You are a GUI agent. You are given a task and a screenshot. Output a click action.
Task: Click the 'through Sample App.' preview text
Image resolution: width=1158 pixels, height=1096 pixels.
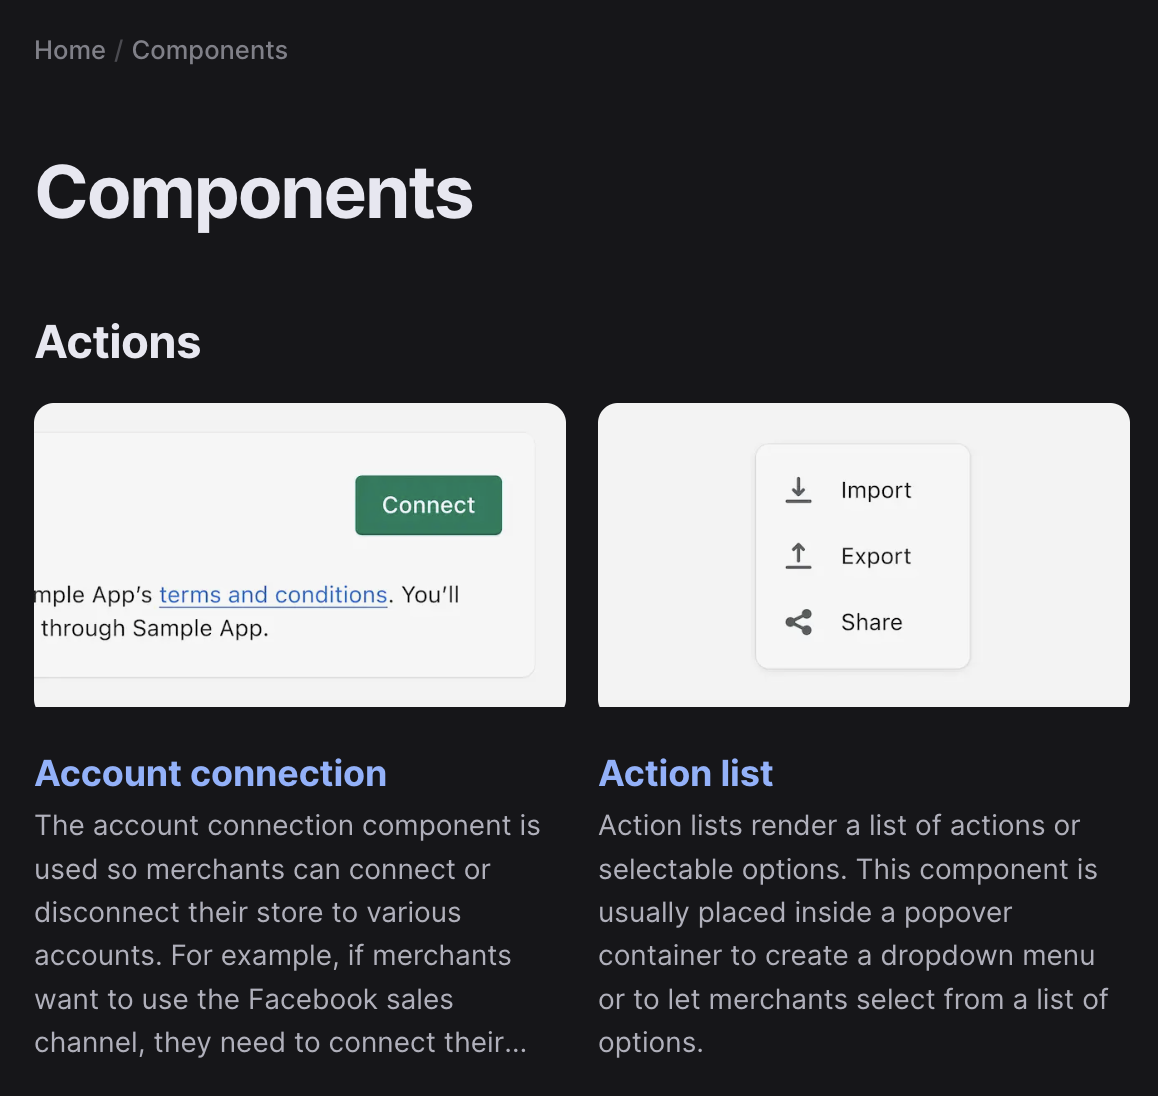tap(155, 628)
